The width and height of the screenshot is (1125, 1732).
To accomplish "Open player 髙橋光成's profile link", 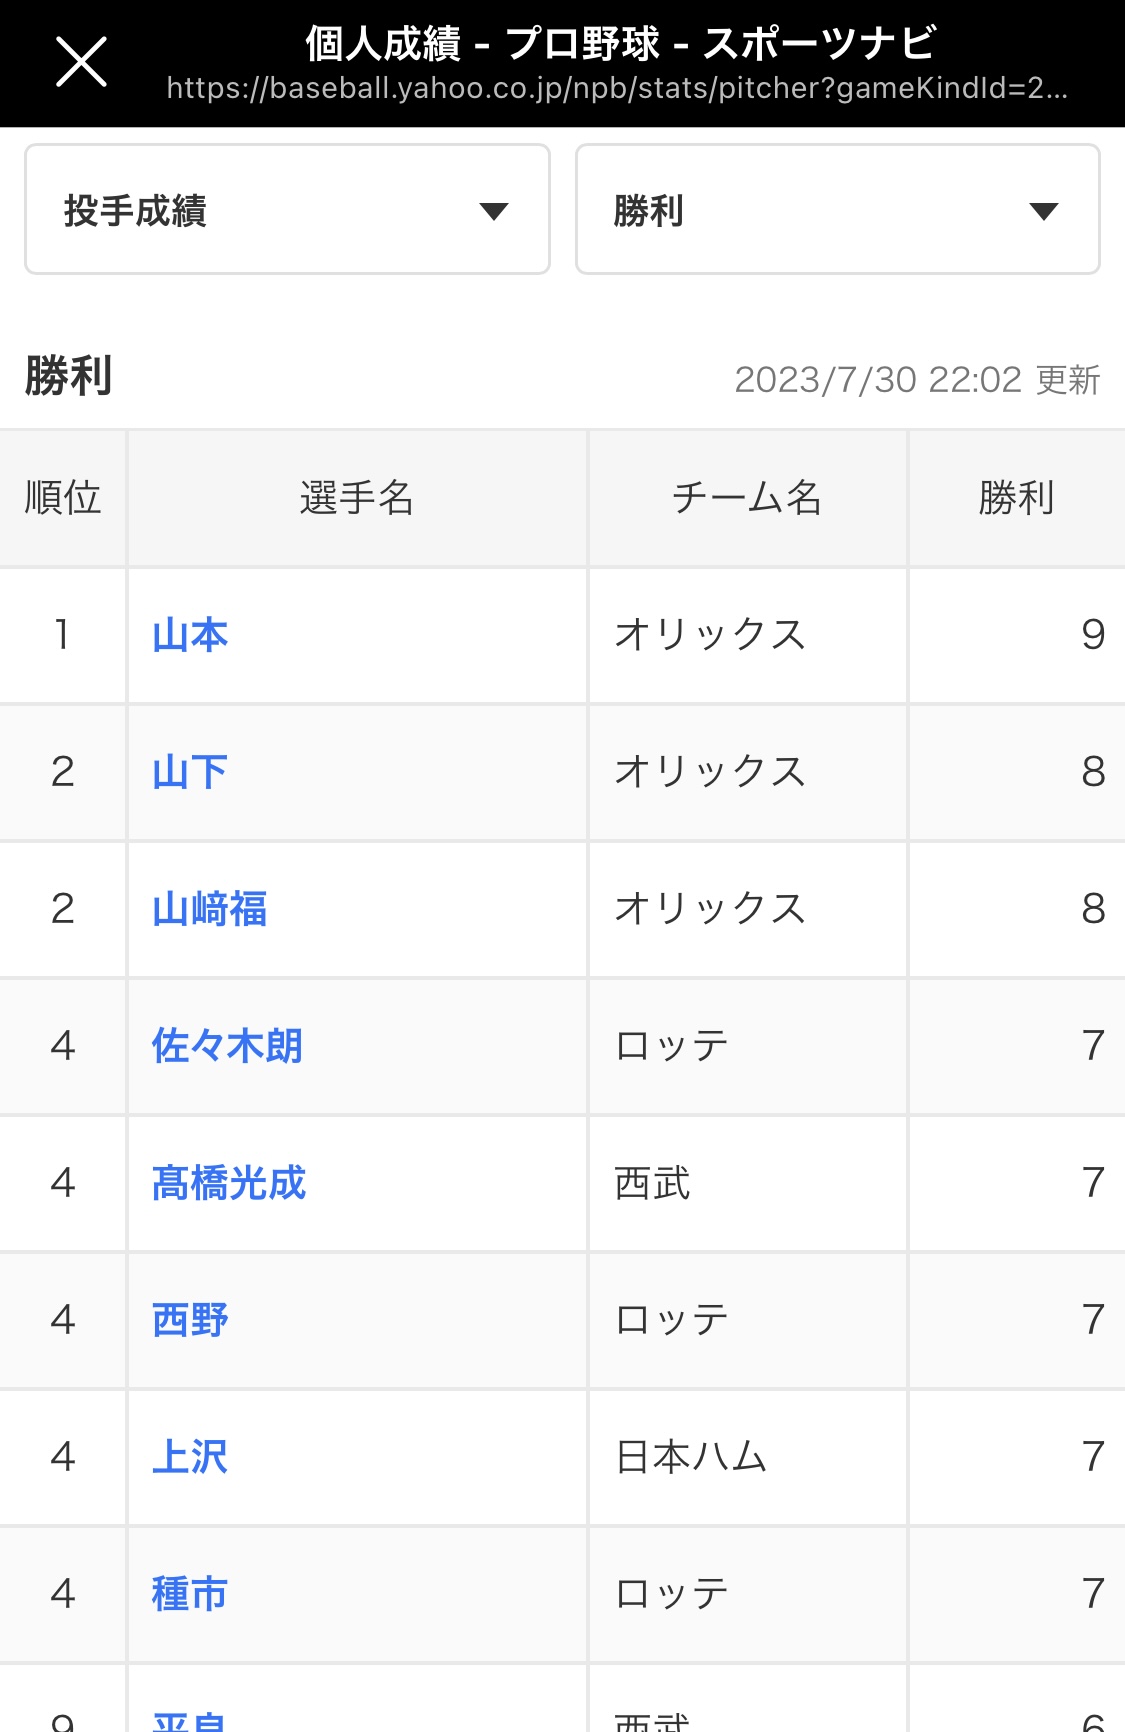I will point(229,1183).
